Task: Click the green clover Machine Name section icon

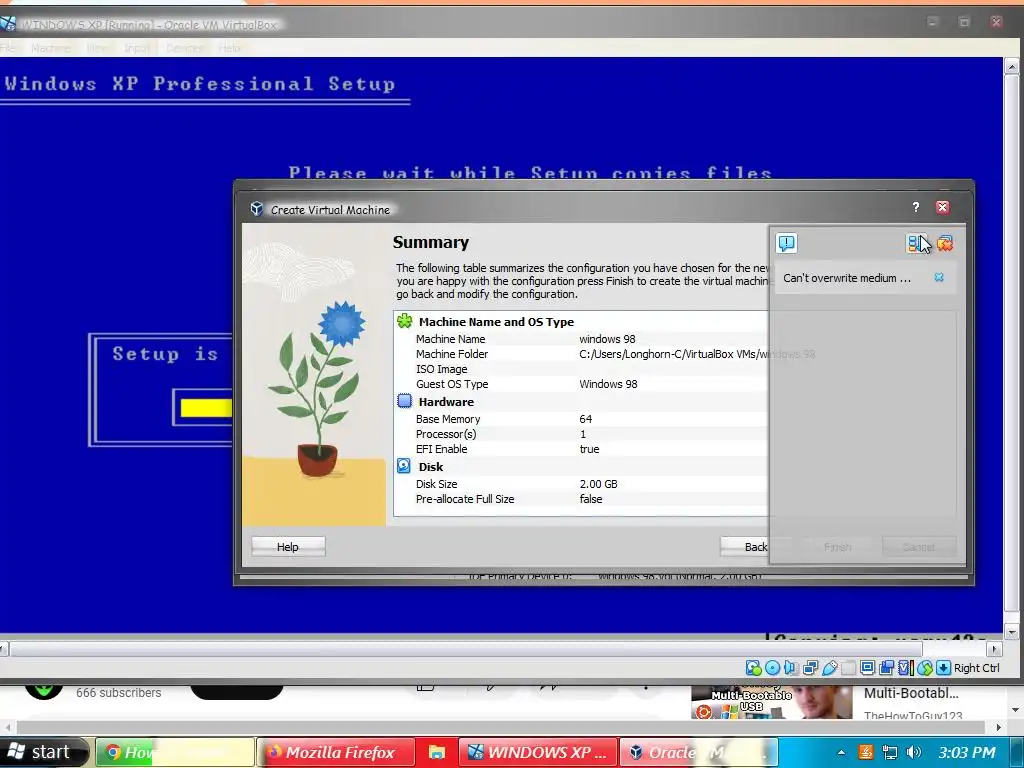Action: [404, 321]
